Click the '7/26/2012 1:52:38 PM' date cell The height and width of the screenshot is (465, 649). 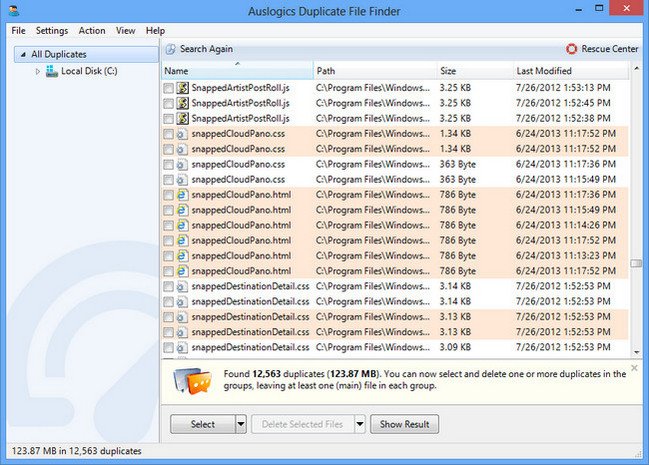[x=563, y=118]
